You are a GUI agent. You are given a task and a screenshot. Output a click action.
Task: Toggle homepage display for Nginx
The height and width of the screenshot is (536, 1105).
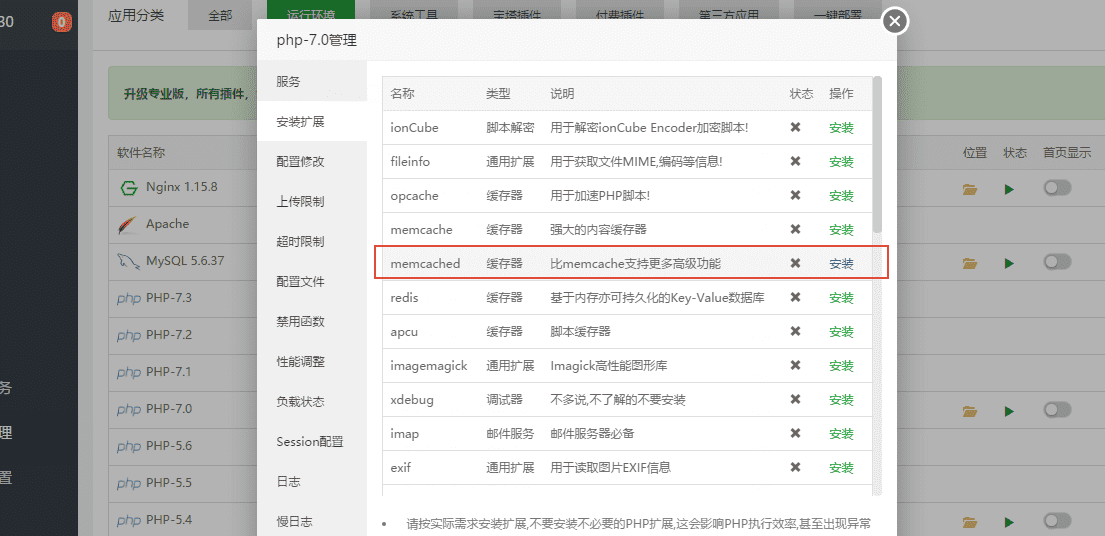pyautogui.click(x=1056, y=188)
